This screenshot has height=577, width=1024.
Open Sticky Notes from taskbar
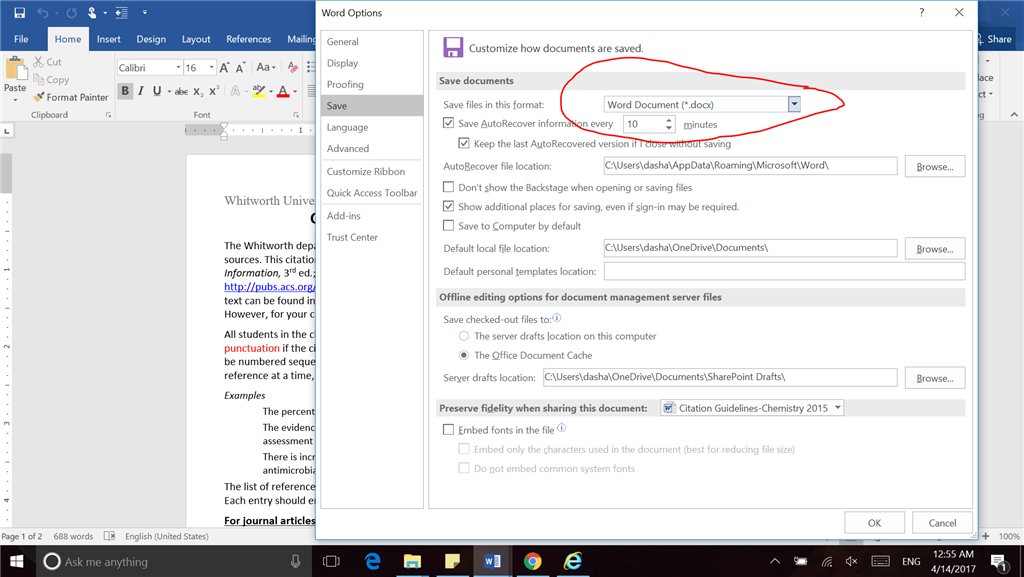pos(452,561)
